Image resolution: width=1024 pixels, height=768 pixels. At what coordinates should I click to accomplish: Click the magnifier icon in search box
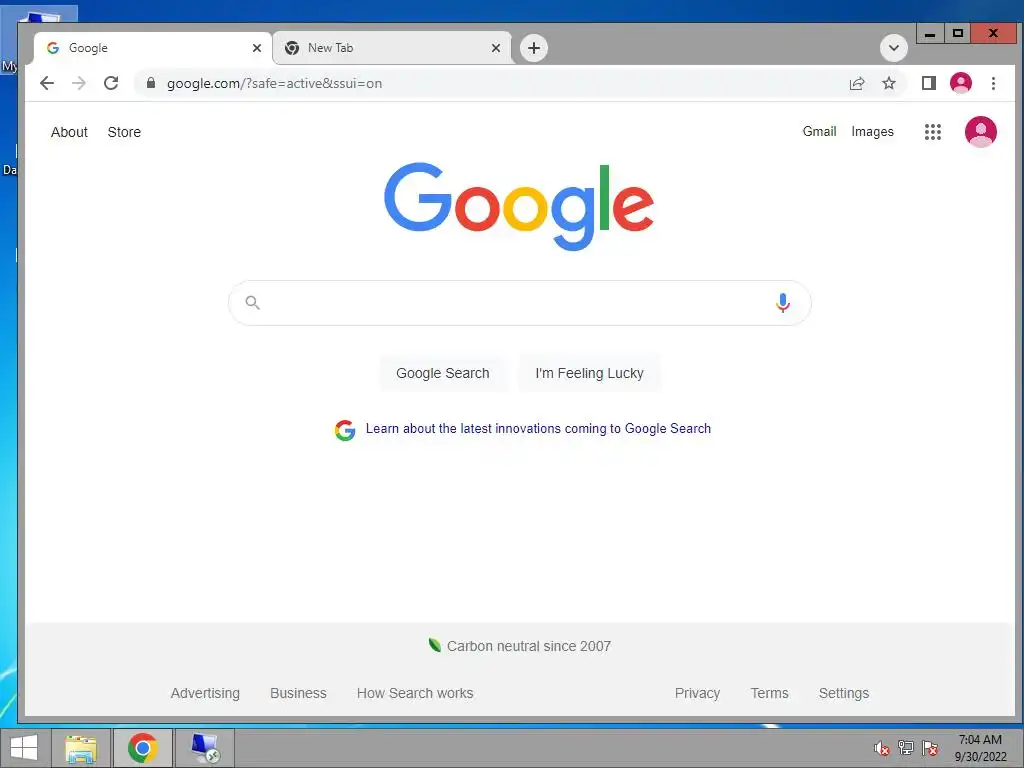(x=253, y=302)
